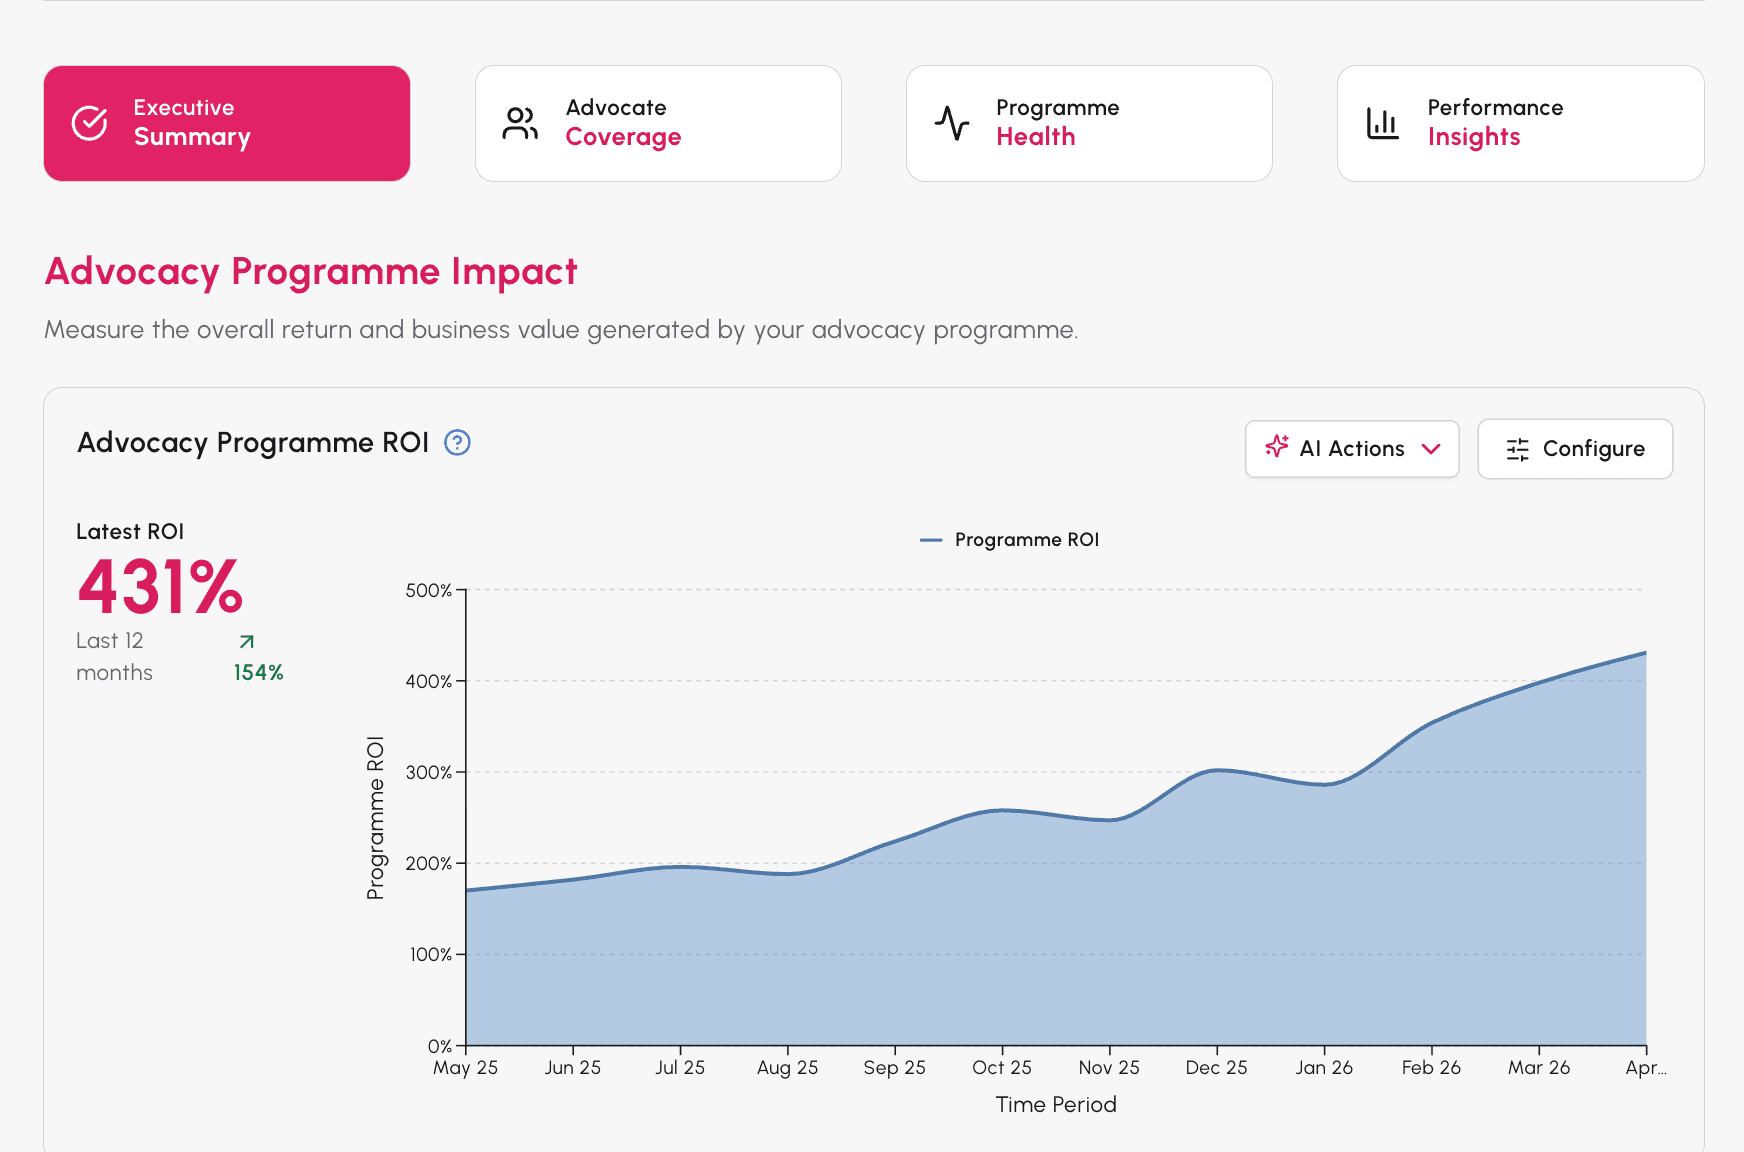The image size is (1744, 1152).
Task: Click the 500% y-axis label
Action: click(x=429, y=591)
